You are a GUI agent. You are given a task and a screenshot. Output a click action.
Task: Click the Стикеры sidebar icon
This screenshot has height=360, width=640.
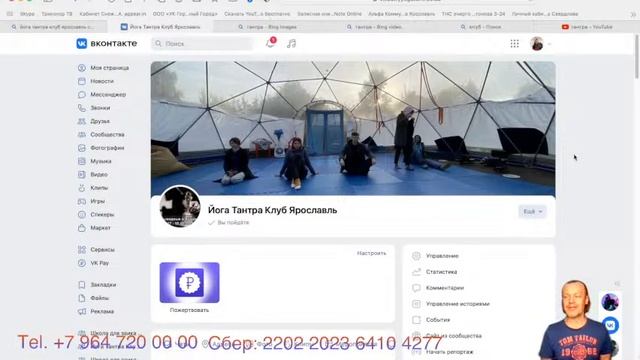(x=82, y=214)
